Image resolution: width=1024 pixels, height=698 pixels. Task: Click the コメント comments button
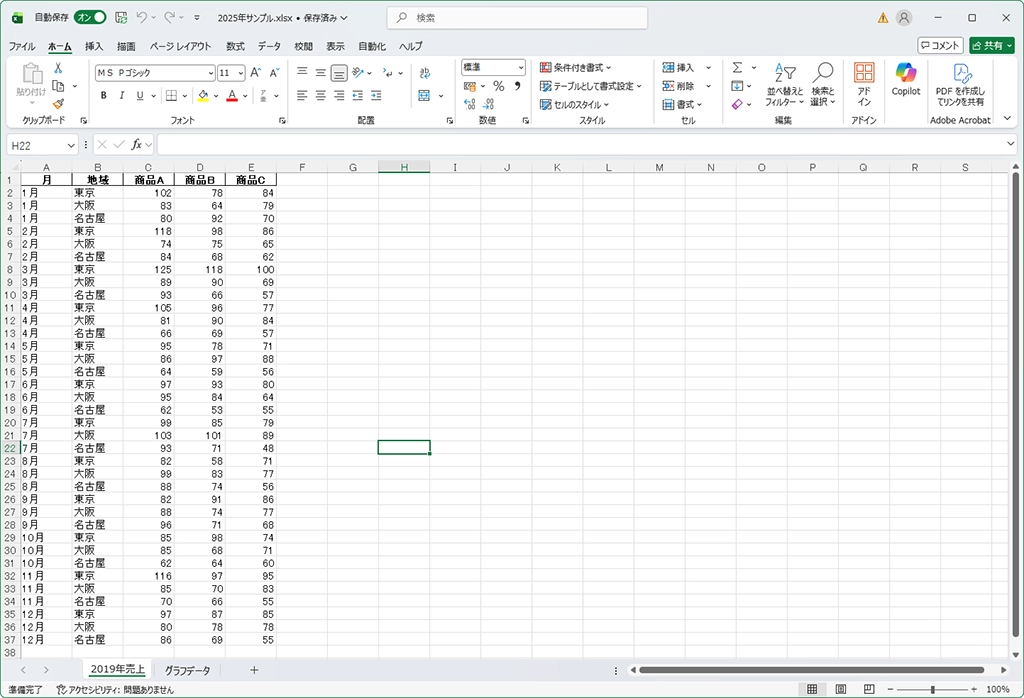[x=940, y=45]
